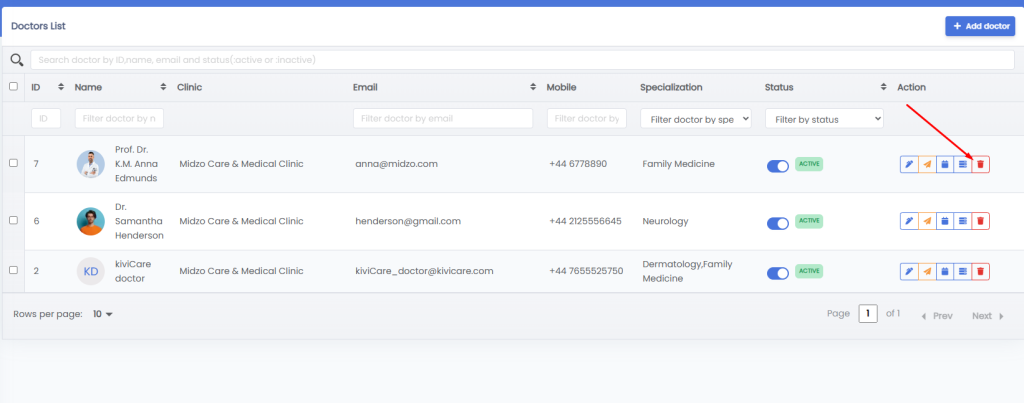Click the red trash icon for Samantha Henderson

[x=980, y=221]
